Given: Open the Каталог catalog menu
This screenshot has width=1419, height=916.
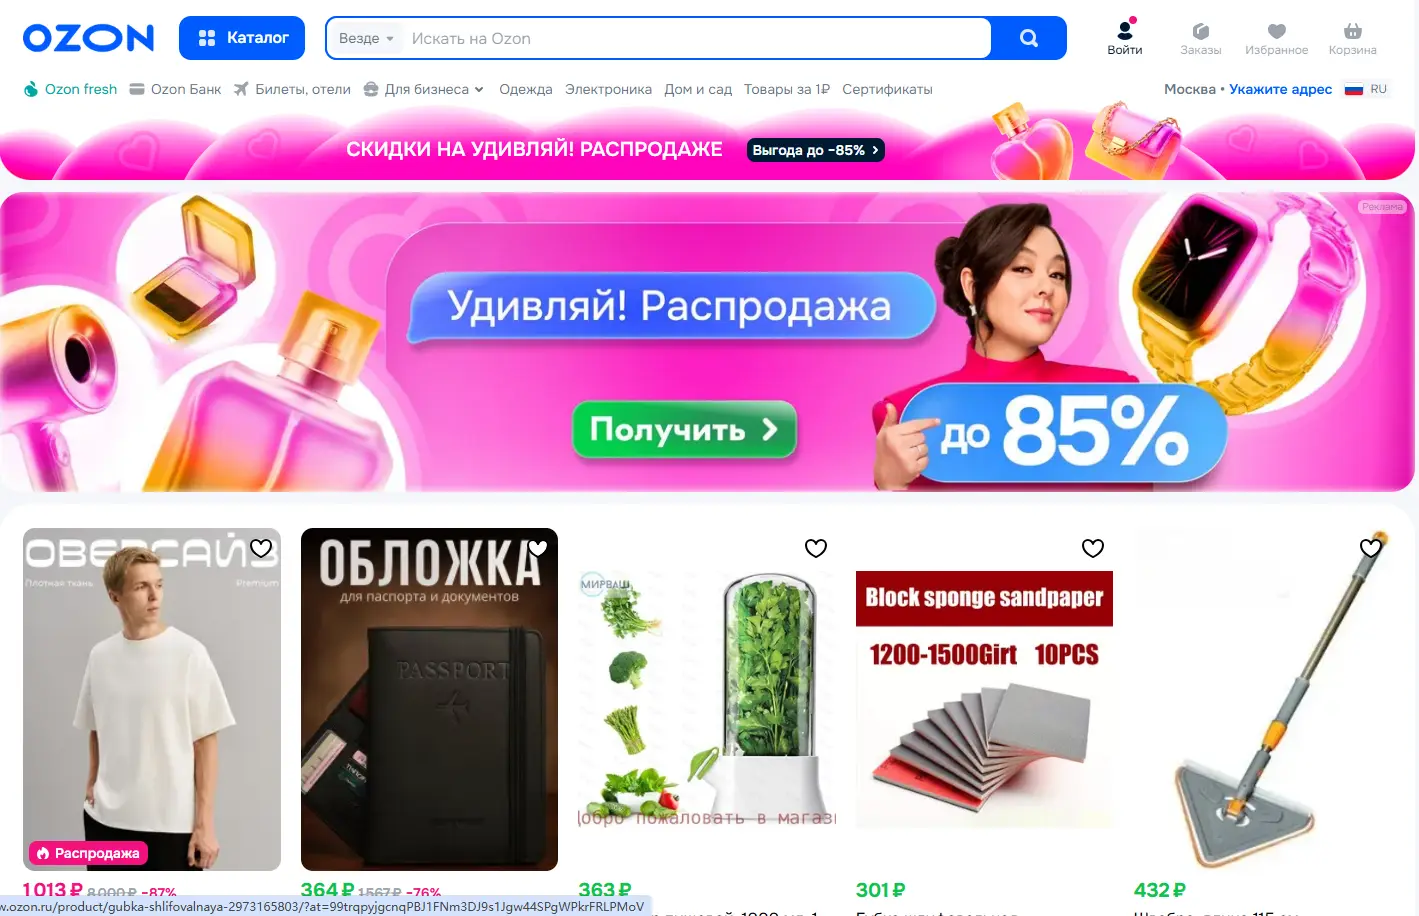Looking at the screenshot, I should [242, 38].
